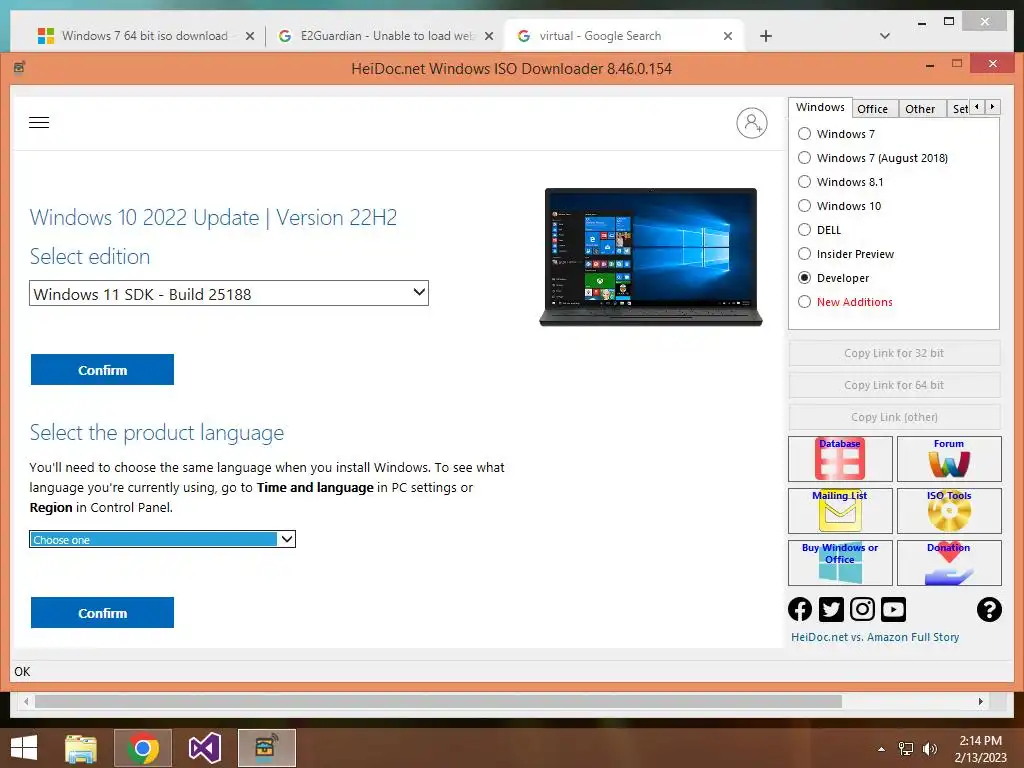This screenshot has width=1024, height=768.
Task: Select the Windows 10 radio option
Action: (x=839, y=206)
